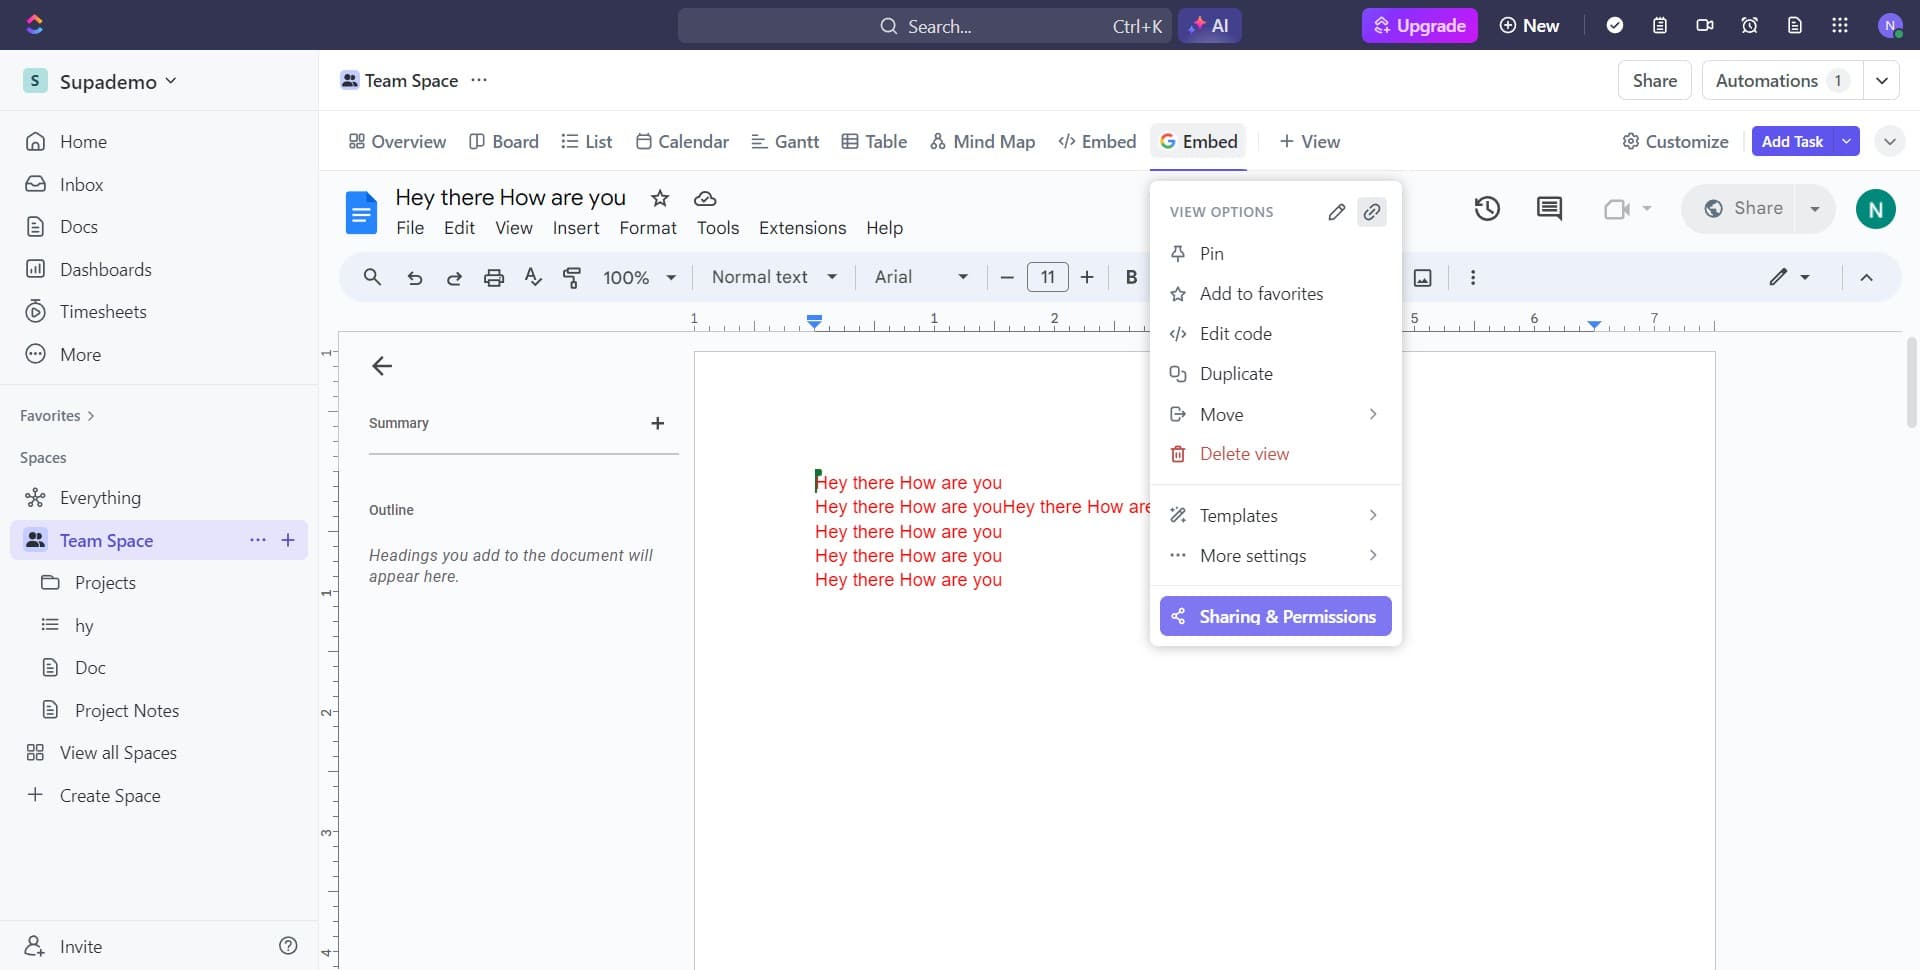Click the paint format roller icon
This screenshot has height=970, width=1920.
point(572,278)
